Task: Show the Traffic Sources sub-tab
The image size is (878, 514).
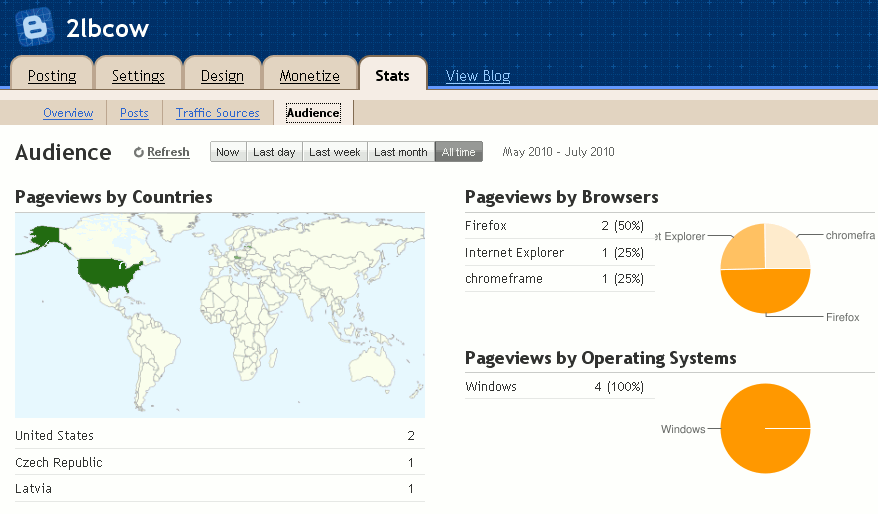Action: point(217,113)
